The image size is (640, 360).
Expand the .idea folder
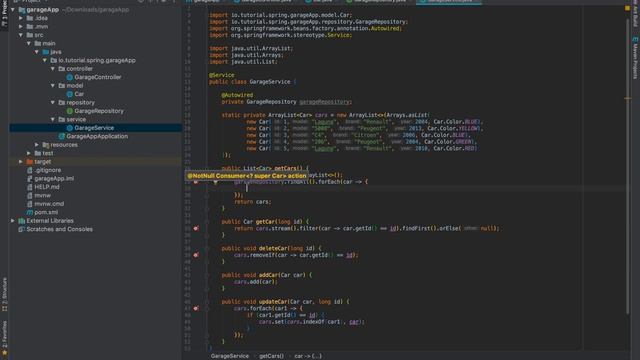pyautogui.click(x=21, y=18)
